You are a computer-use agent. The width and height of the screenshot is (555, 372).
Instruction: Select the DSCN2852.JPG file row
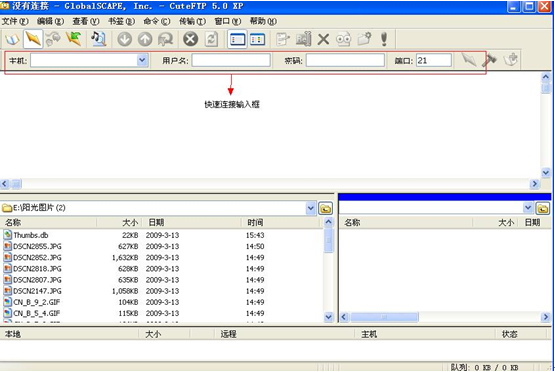(x=161, y=257)
